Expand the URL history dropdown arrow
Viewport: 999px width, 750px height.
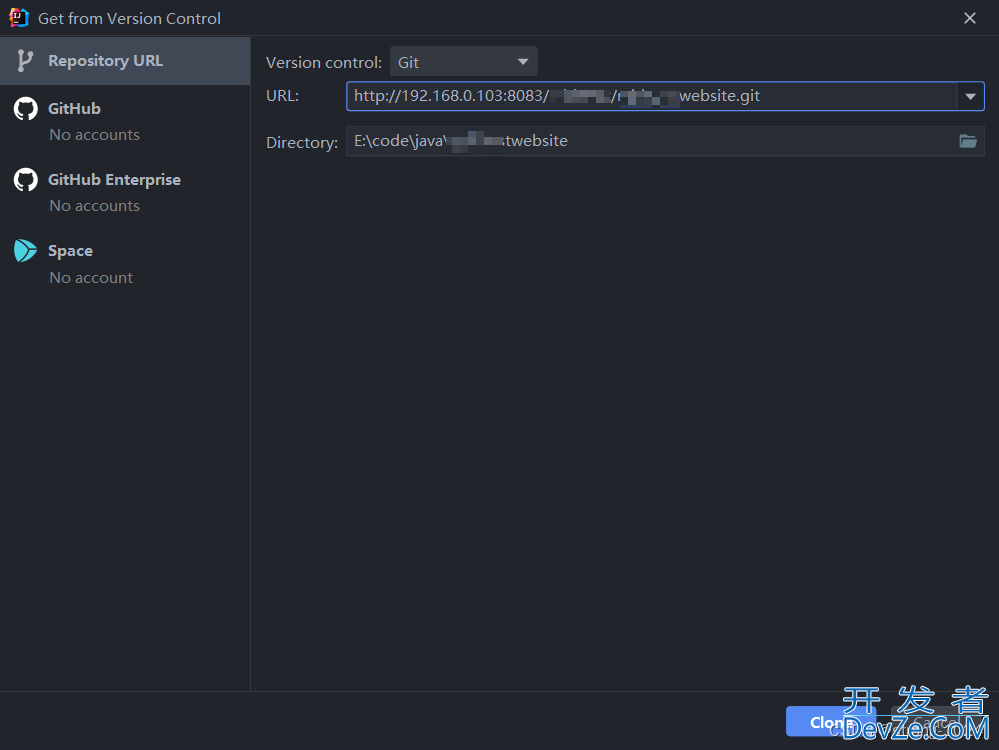tap(970, 96)
